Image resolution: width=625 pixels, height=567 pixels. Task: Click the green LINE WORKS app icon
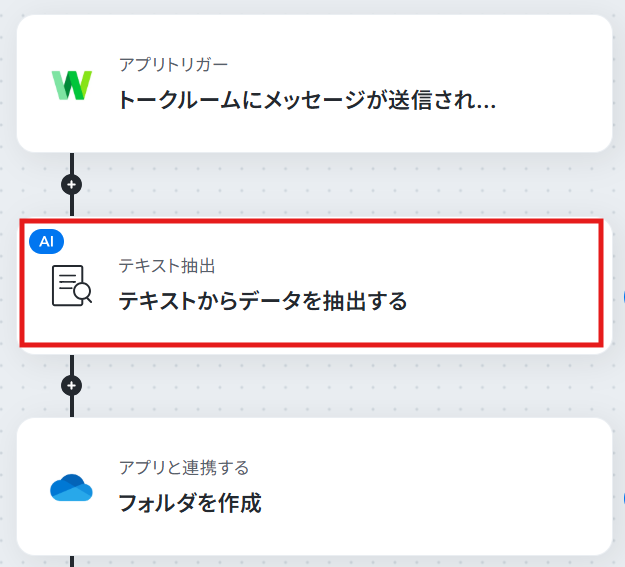(x=72, y=85)
